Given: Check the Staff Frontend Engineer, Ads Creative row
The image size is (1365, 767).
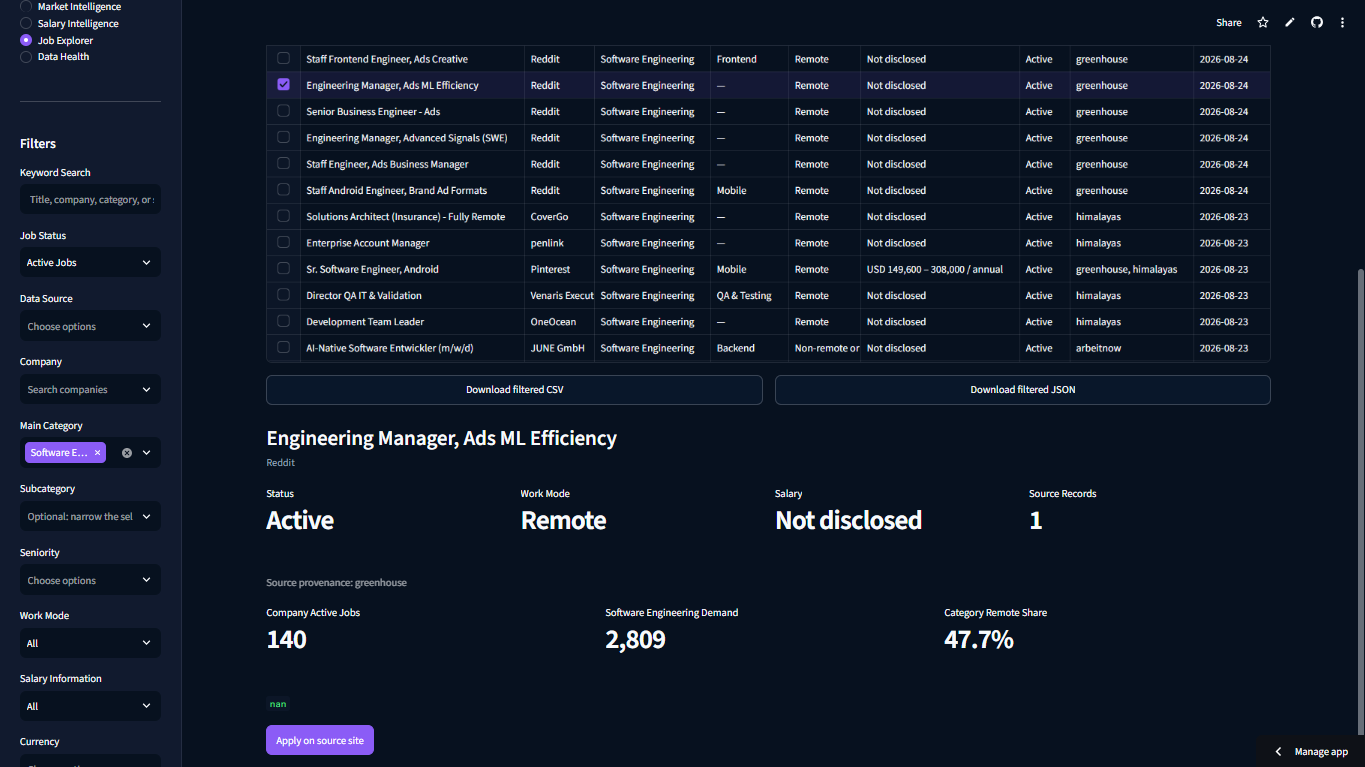Looking at the screenshot, I should tap(284, 59).
